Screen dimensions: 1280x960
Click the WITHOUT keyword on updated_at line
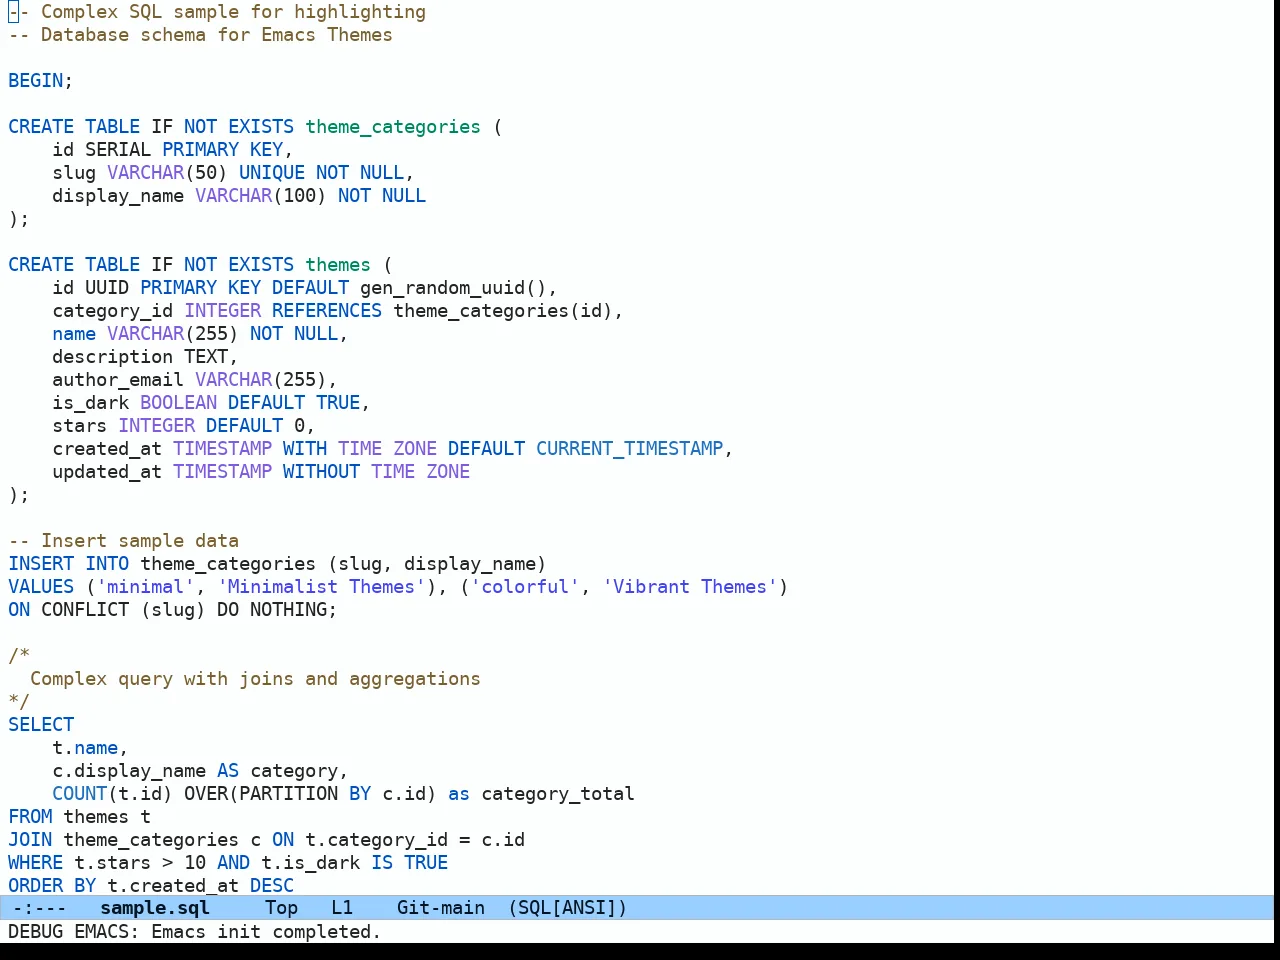(321, 472)
